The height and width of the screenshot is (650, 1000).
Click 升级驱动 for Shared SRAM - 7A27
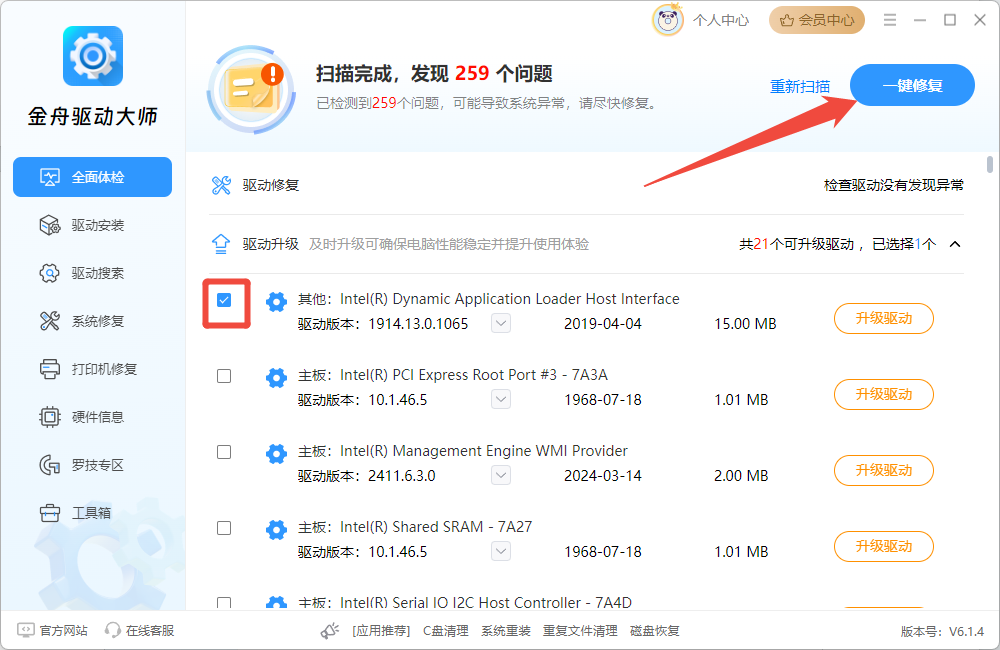pyautogui.click(x=884, y=546)
